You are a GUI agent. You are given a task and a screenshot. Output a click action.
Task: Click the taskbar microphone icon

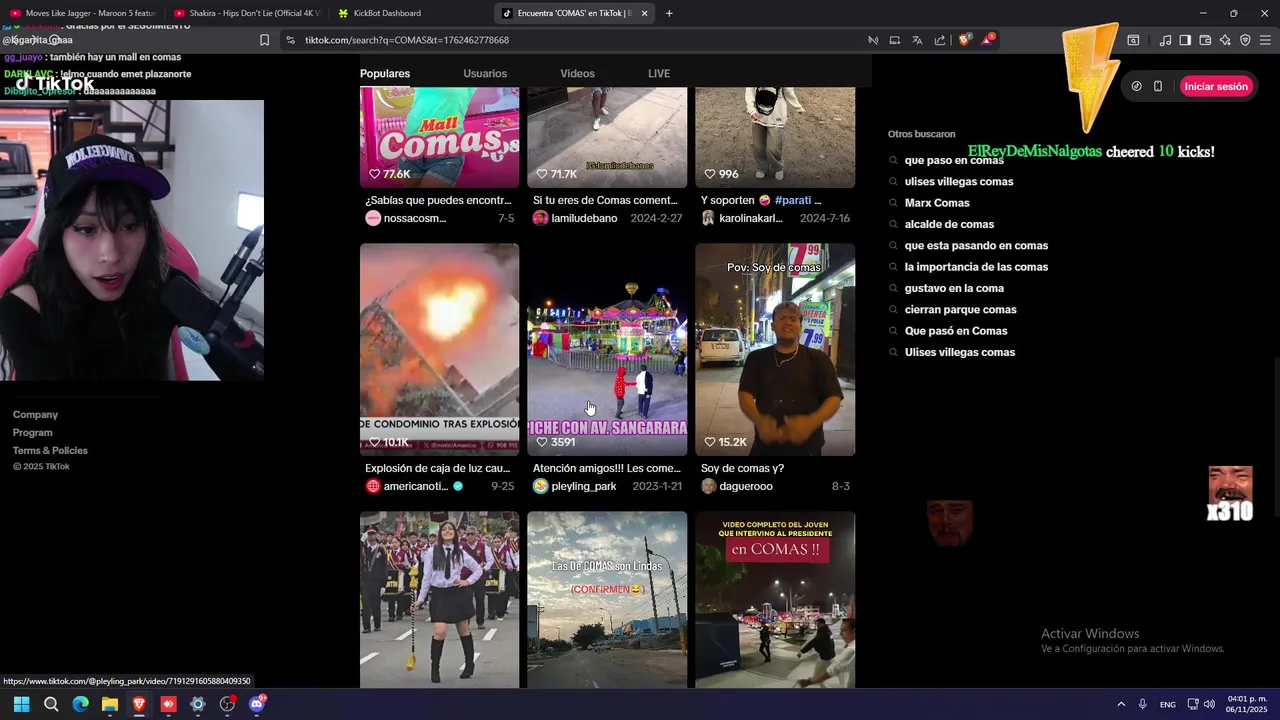(x=1142, y=704)
